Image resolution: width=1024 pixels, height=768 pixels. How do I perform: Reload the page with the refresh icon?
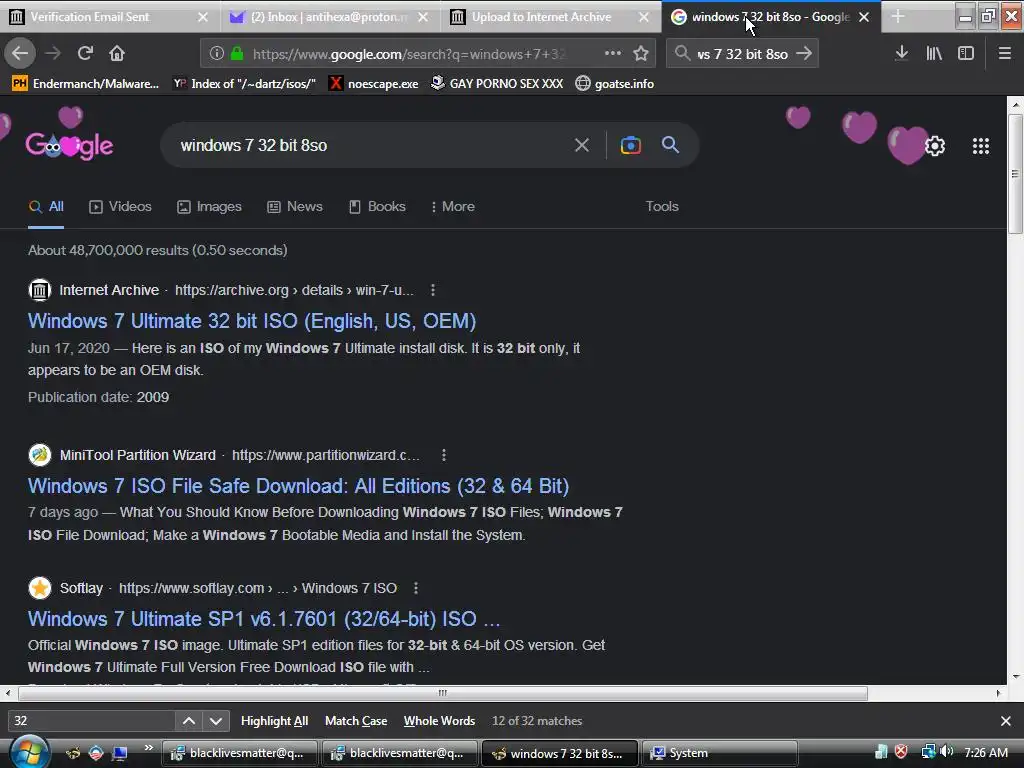point(85,54)
